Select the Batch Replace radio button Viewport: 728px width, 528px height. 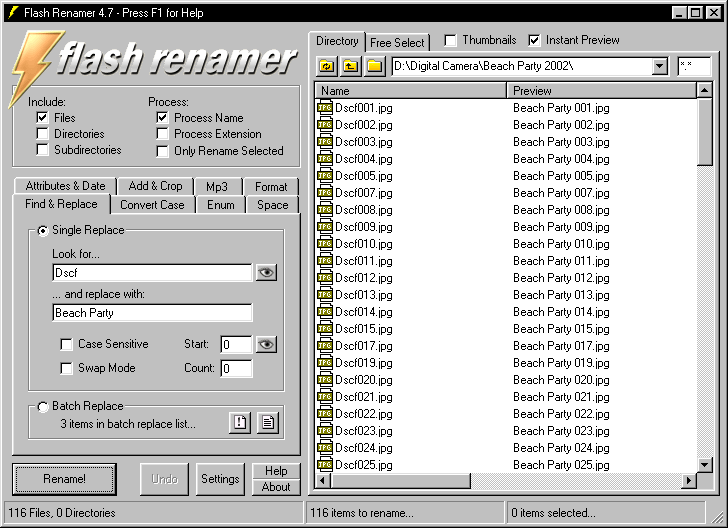point(43,407)
